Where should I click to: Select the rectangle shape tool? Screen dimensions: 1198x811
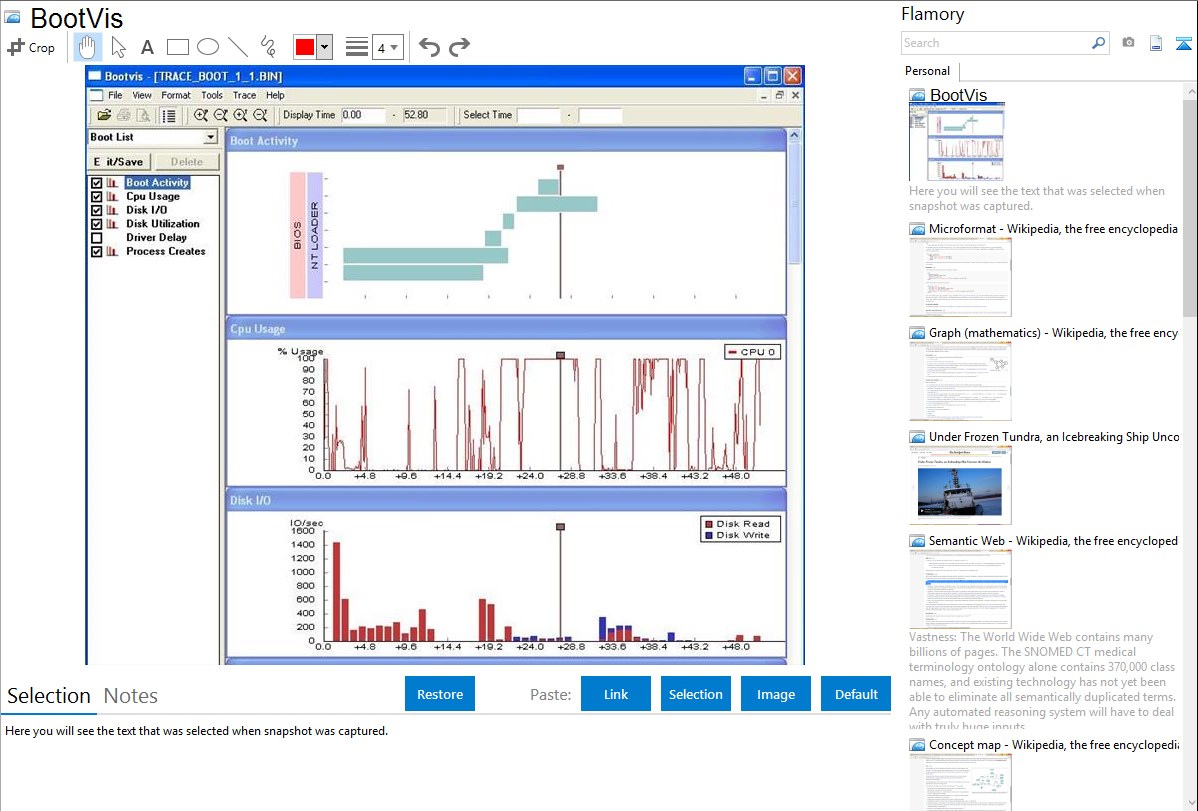(177, 47)
